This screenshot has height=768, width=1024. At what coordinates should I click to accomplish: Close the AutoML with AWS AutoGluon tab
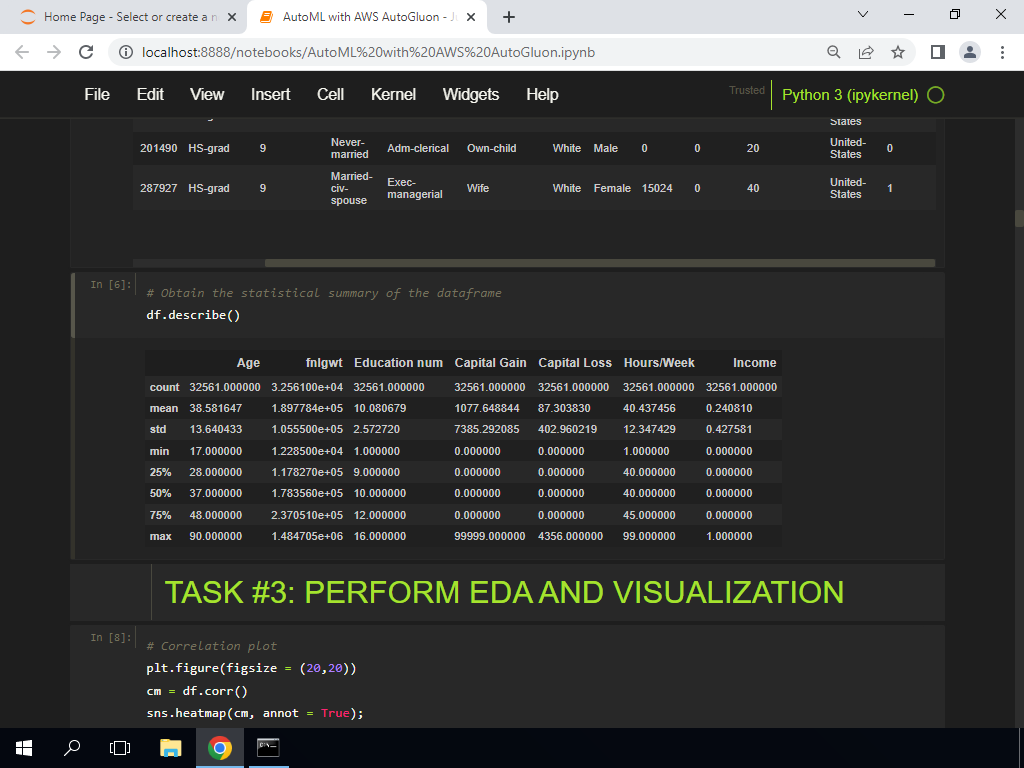pos(472,17)
